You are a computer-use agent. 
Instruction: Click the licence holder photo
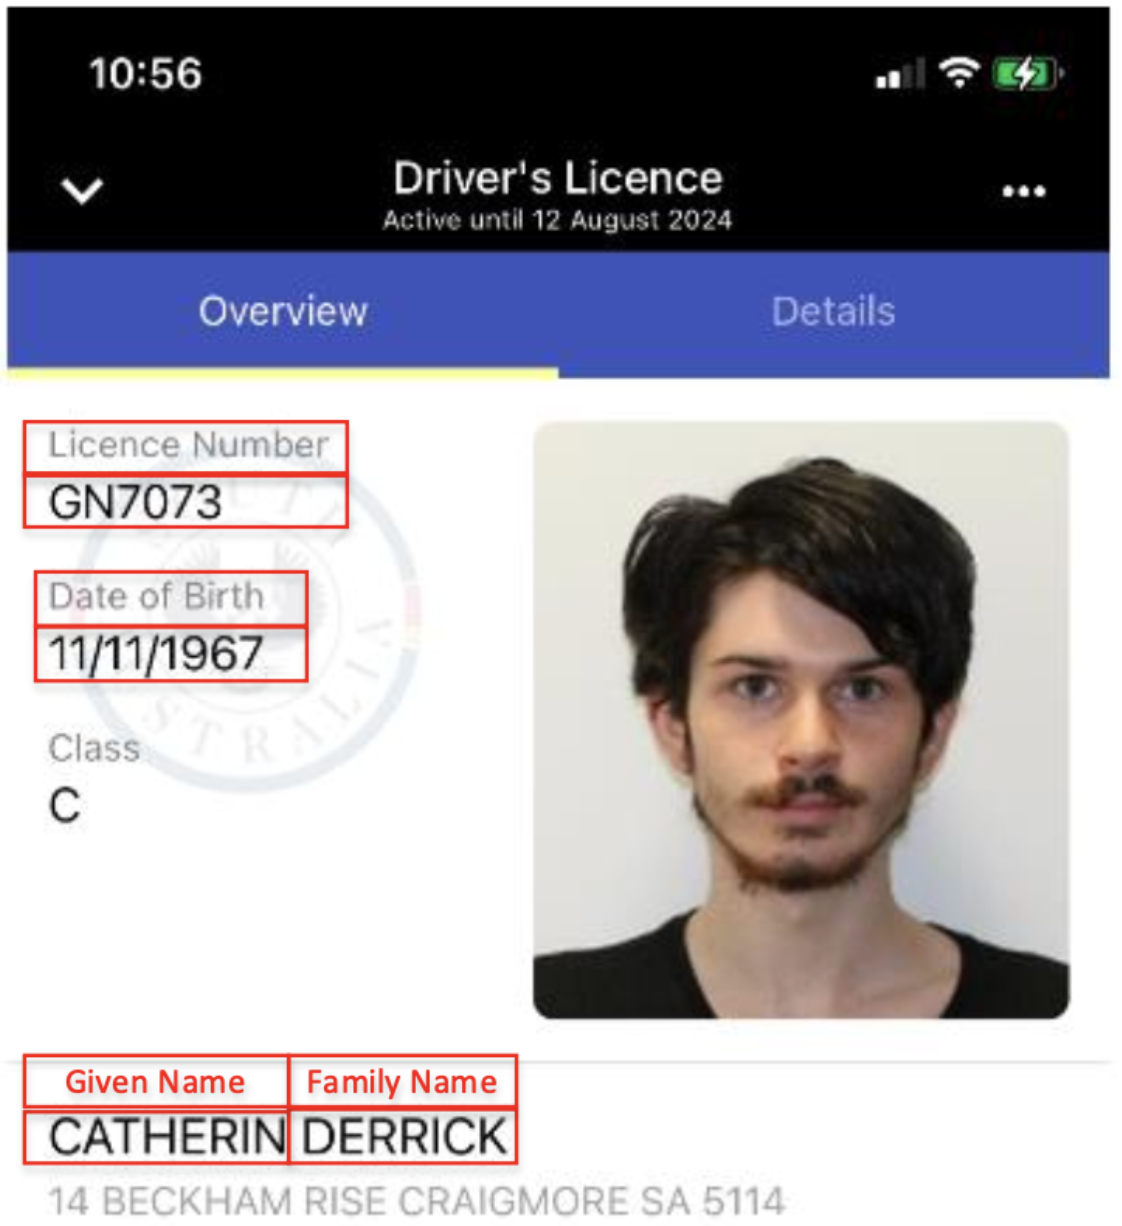coord(801,720)
